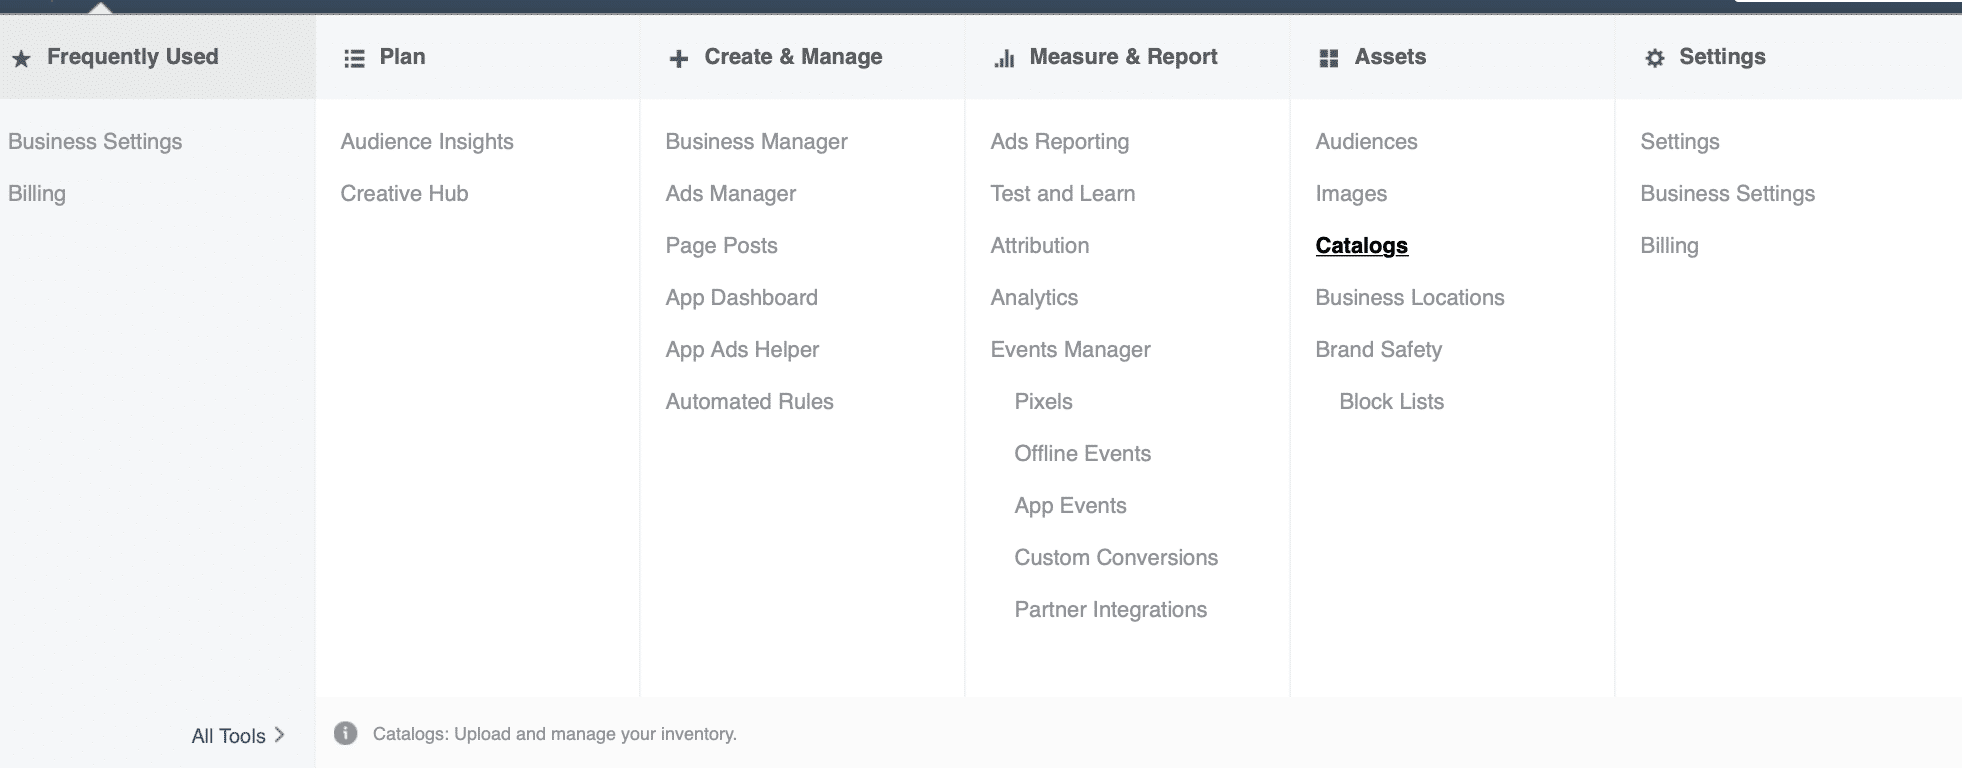This screenshot has width=1962, height=768.
Task: Click the plus icon beside Create & Manage
Action: [x=679, y=59]
